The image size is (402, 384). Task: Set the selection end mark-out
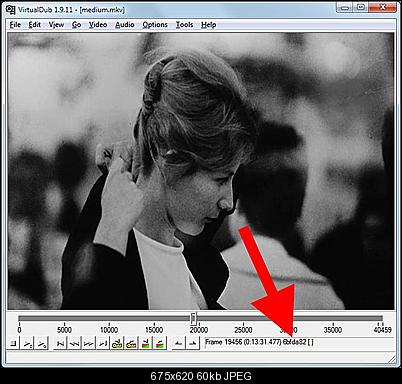click(x=192, y=343)
